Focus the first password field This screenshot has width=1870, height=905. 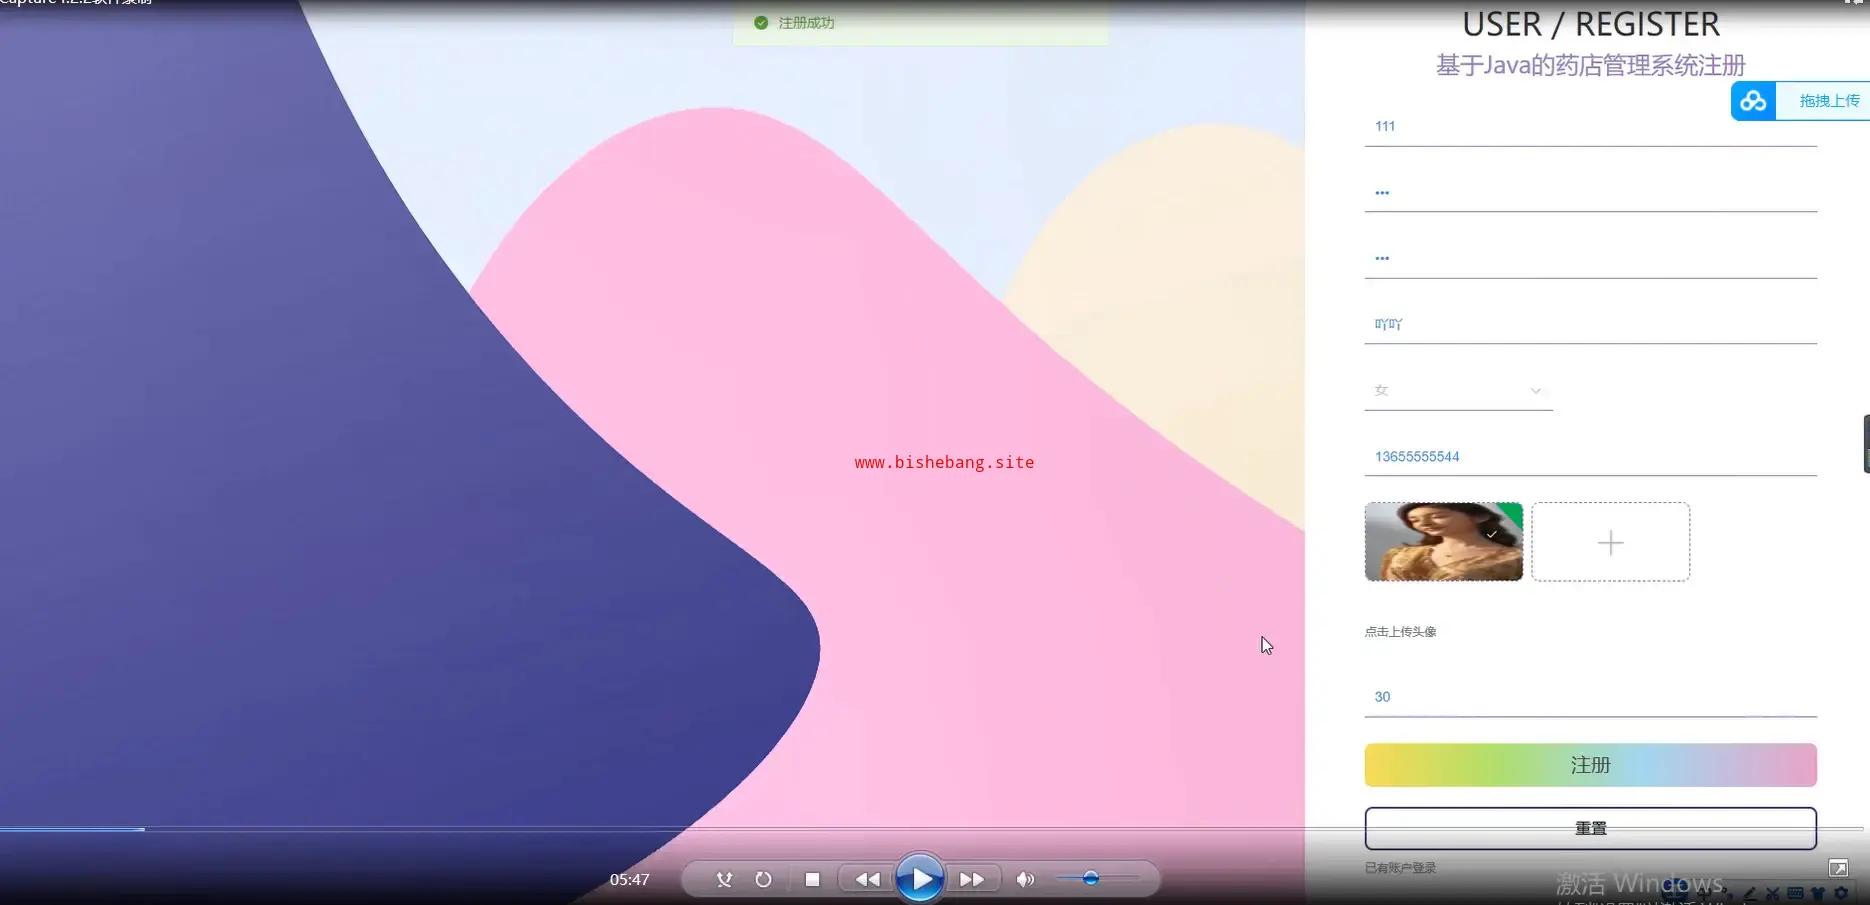tap(1590, 193)
